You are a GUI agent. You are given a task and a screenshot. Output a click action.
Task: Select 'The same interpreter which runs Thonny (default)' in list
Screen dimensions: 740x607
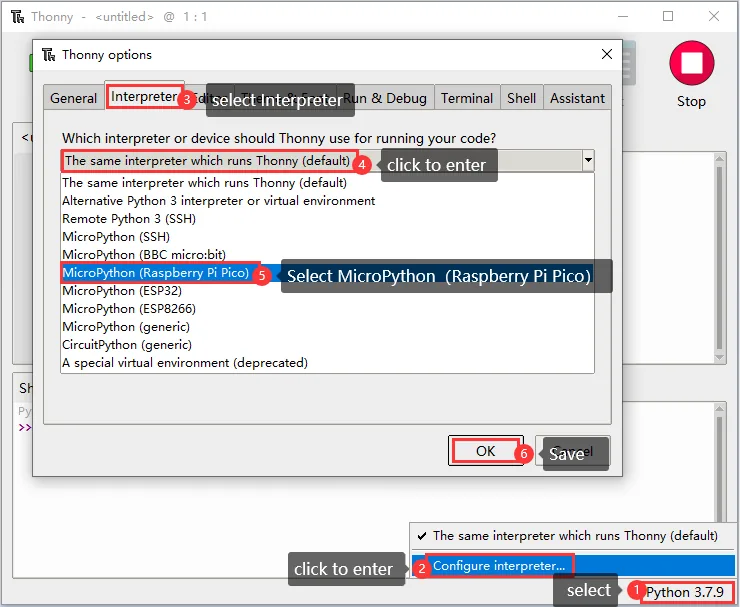[328, 183]
